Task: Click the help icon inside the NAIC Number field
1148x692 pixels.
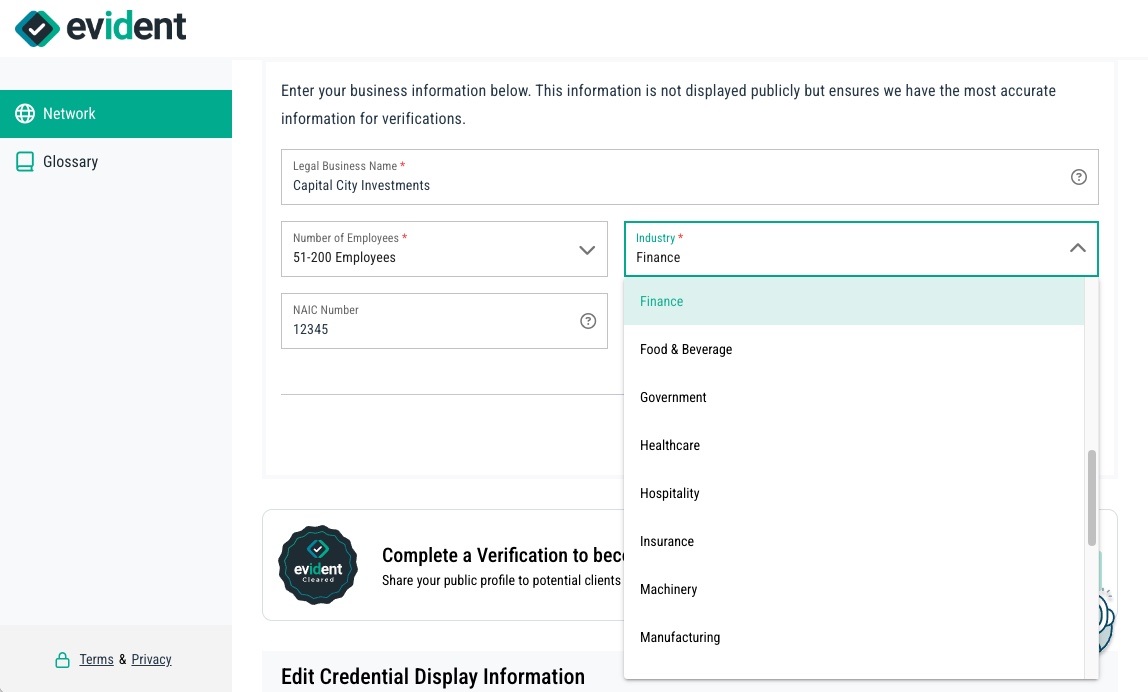Action: (587, 321)
